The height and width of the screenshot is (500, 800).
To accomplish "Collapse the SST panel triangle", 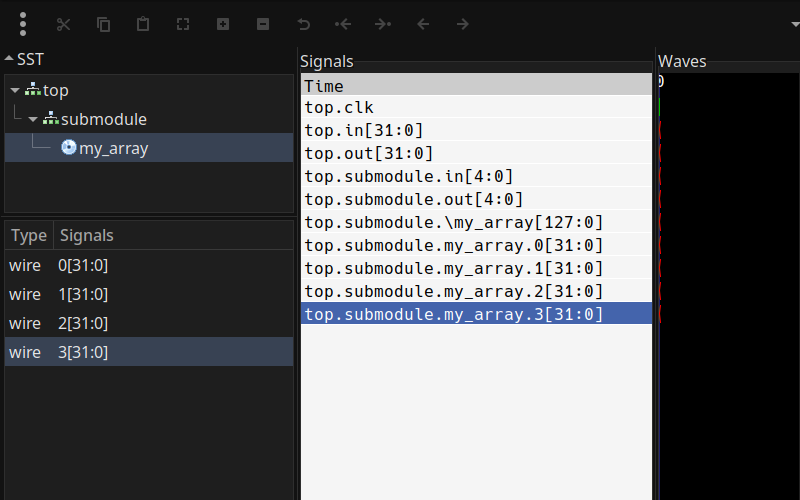I will pyautogui.click(x=9, y=59).
